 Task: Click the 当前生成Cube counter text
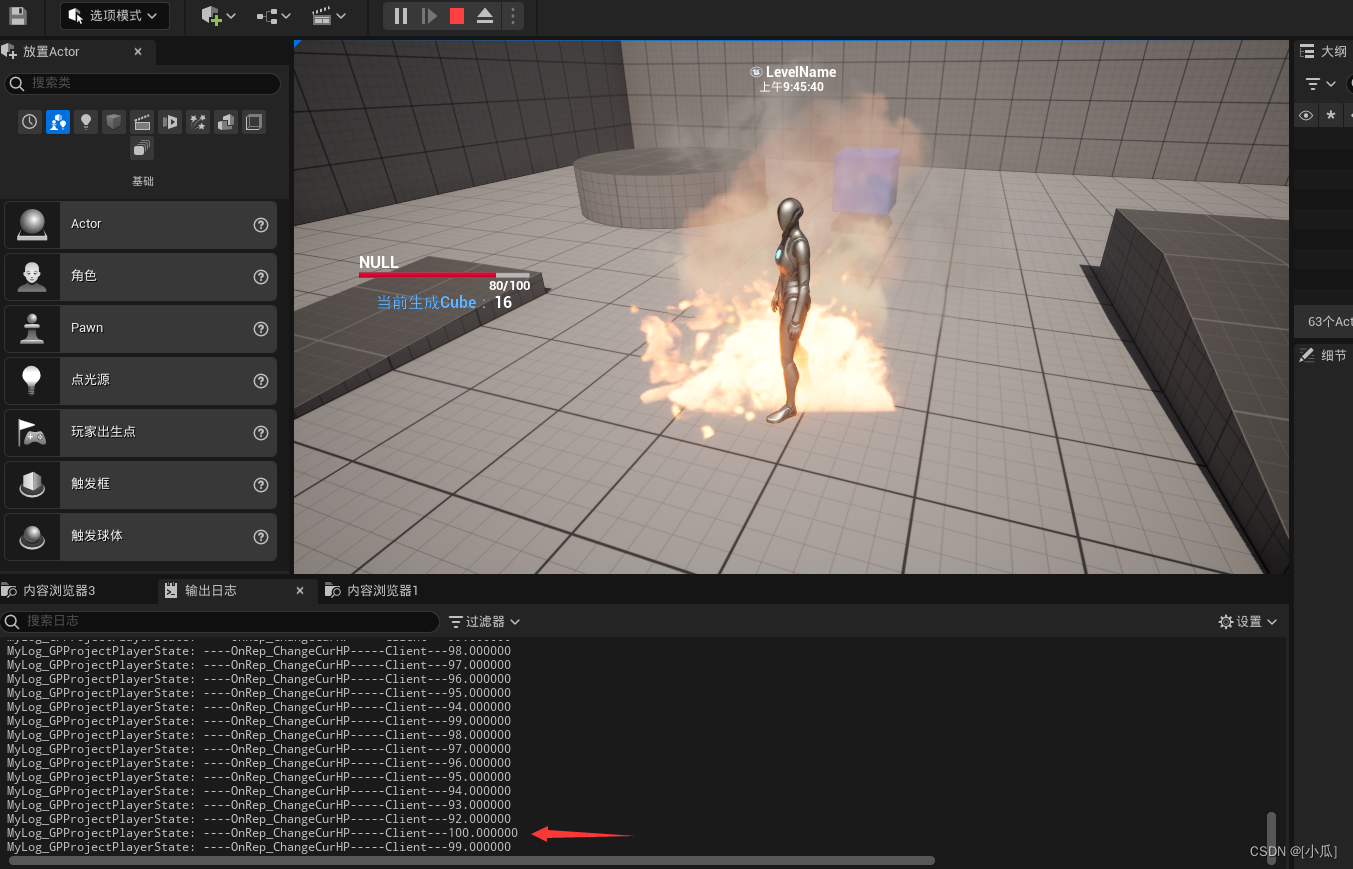[444, 302]
